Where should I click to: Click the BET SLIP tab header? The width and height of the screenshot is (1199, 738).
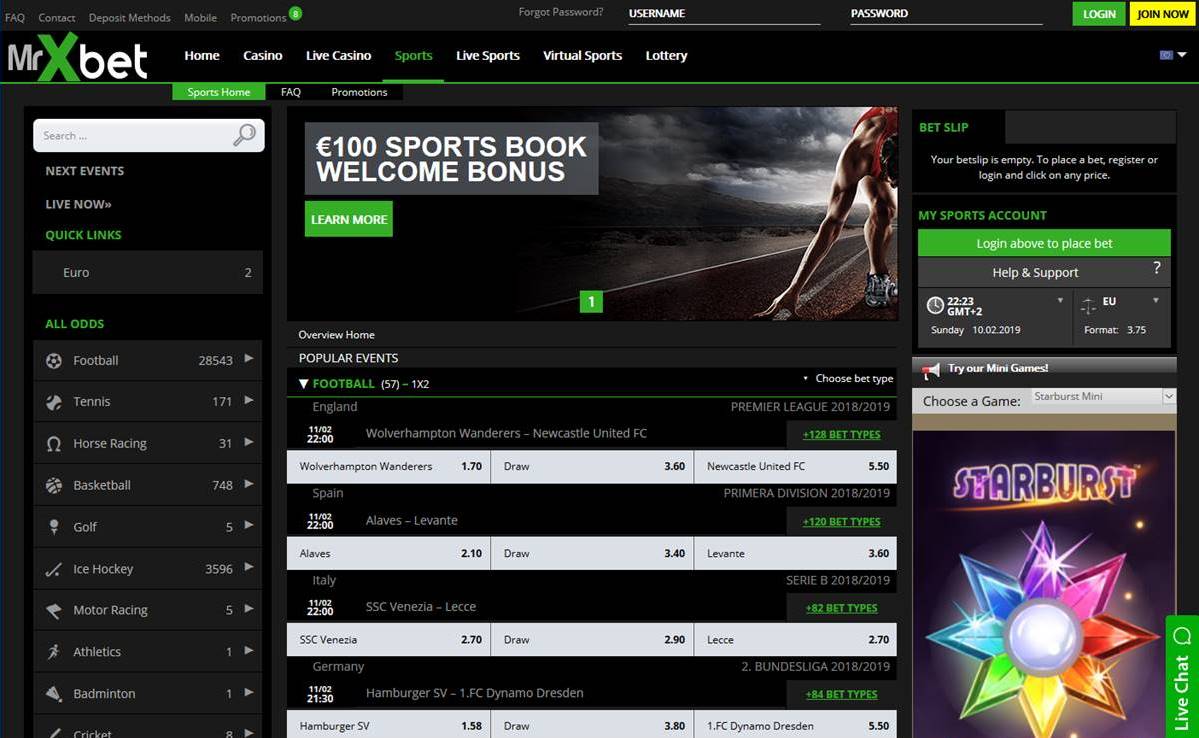(x=957, y=127)
